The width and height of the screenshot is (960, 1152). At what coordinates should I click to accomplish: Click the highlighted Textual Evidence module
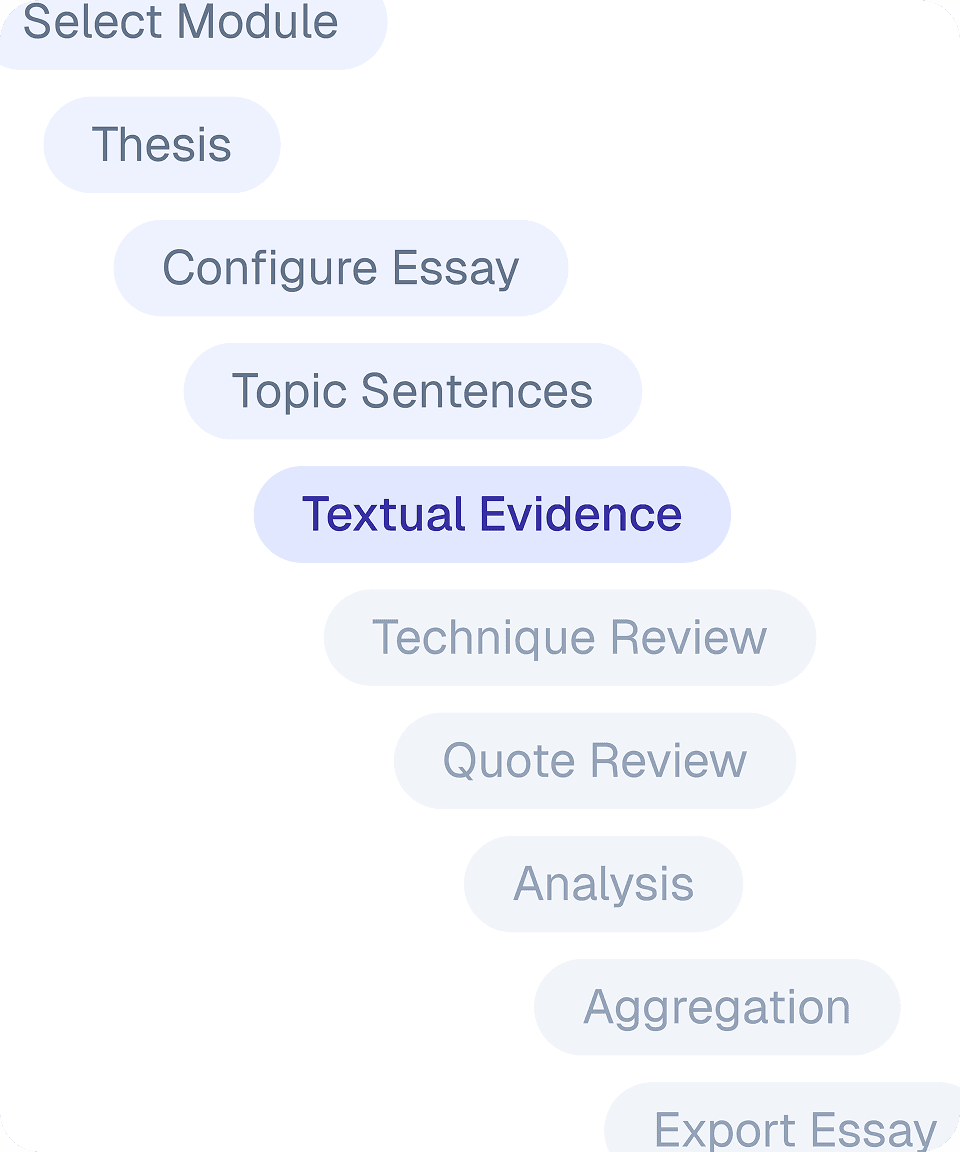[493, 513]
